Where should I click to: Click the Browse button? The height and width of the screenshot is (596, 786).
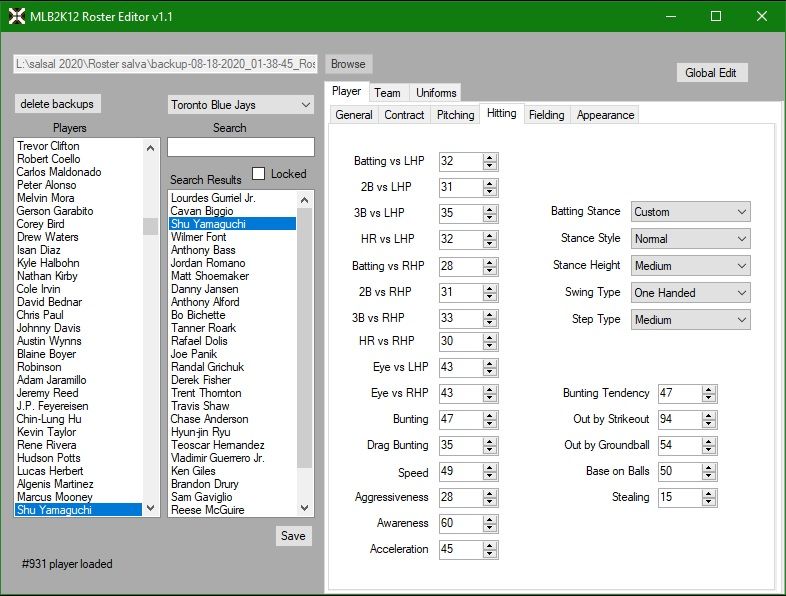[x=348, y=64]
